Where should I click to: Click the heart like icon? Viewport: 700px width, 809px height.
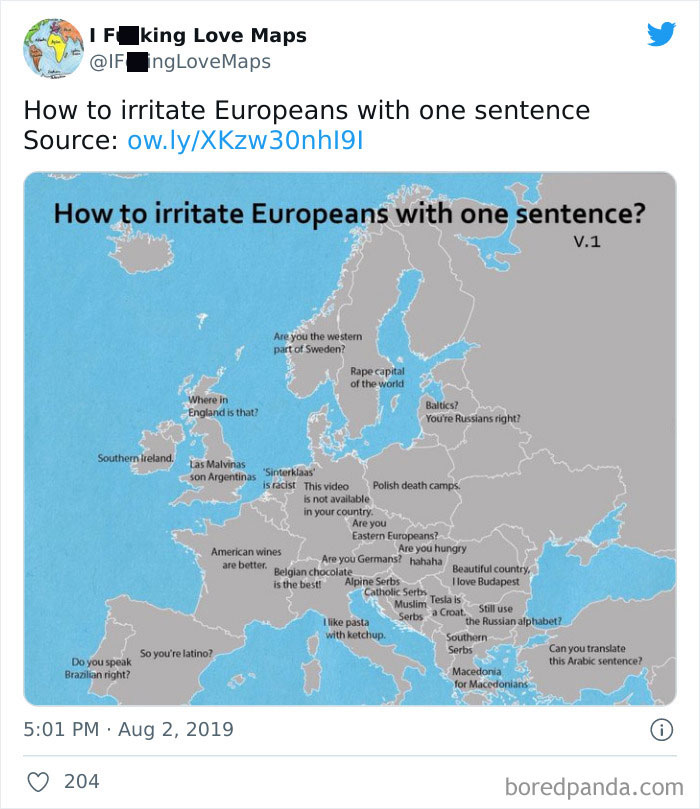(x=38, y=782)
